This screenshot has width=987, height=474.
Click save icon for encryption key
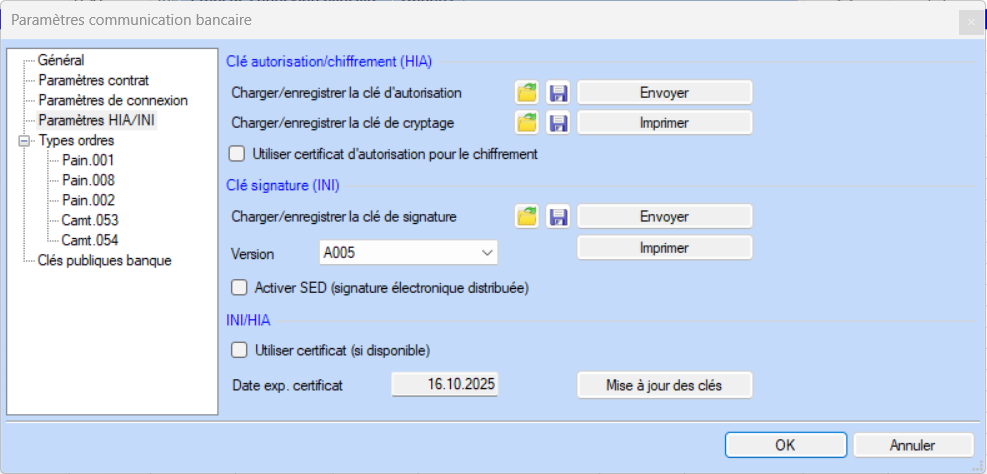tap(558, 123)
